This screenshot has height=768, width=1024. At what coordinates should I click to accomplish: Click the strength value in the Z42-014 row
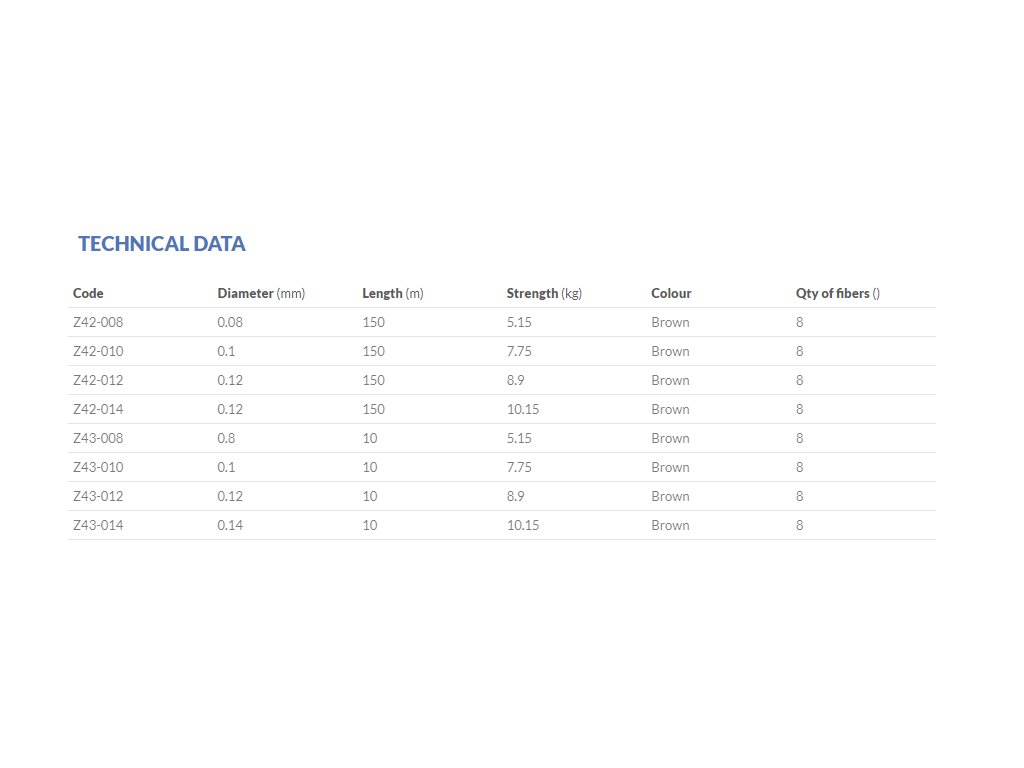click(523, 410)
